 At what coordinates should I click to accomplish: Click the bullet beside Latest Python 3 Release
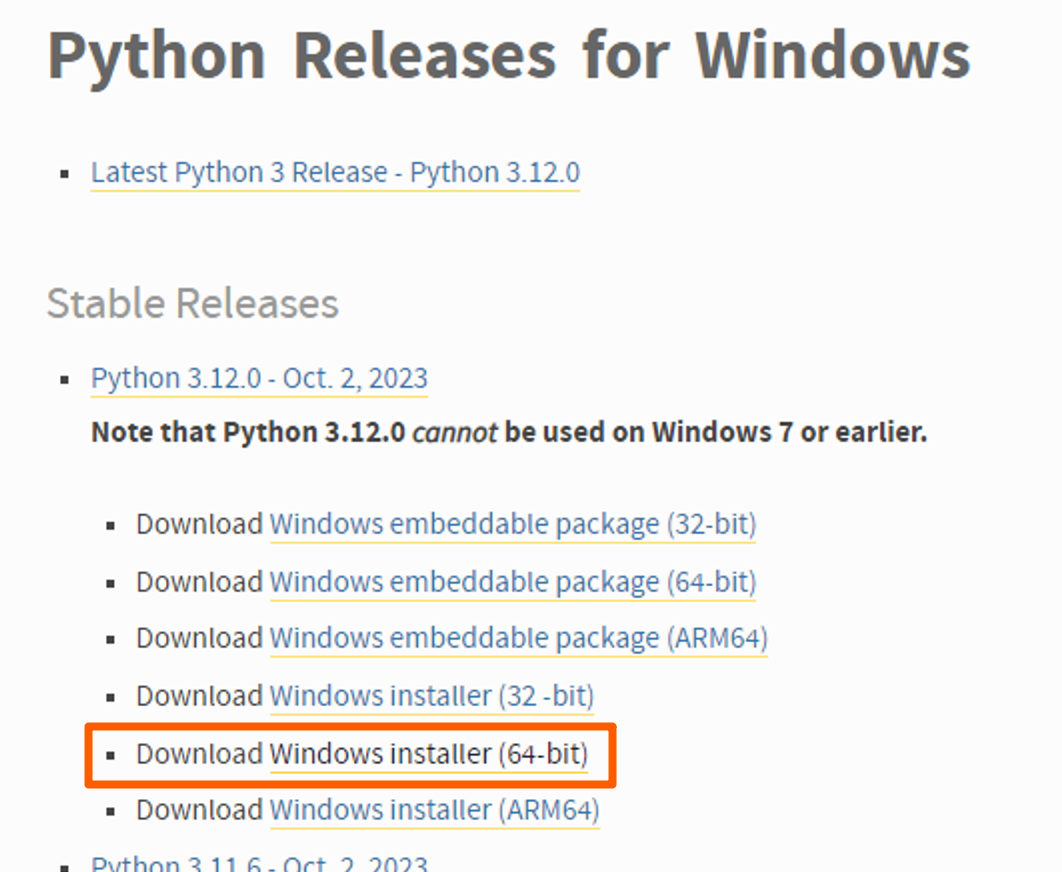pyautogui.click(x=62, y=172)
